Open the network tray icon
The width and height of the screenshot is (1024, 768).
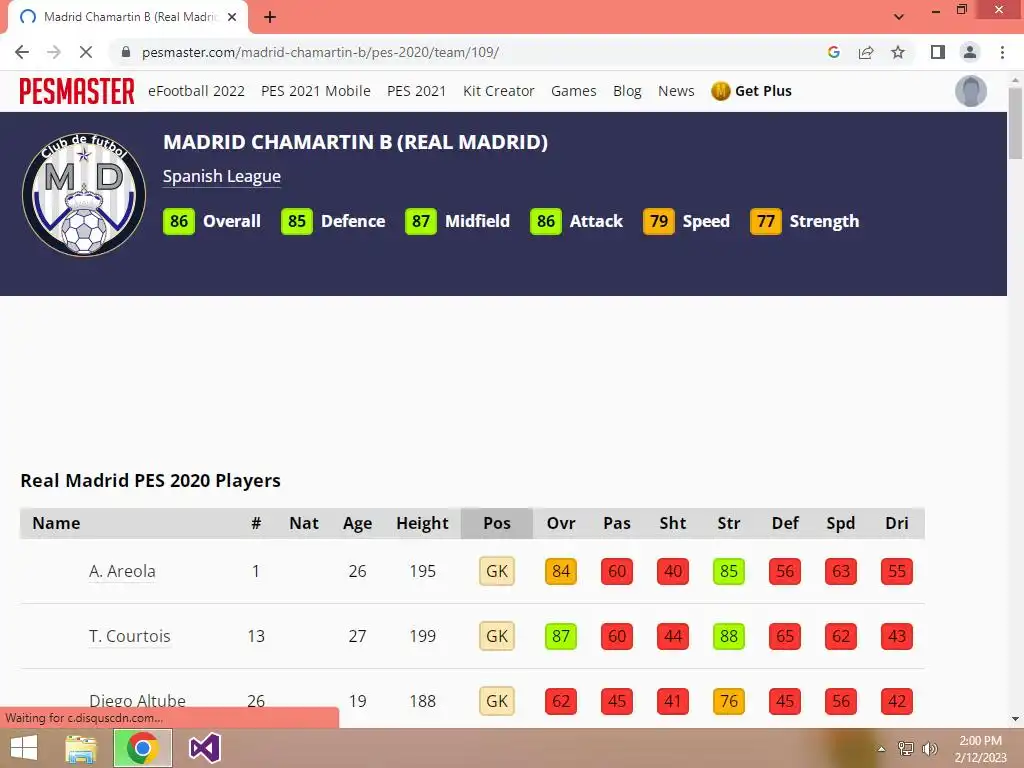click(x=906, y=748)
